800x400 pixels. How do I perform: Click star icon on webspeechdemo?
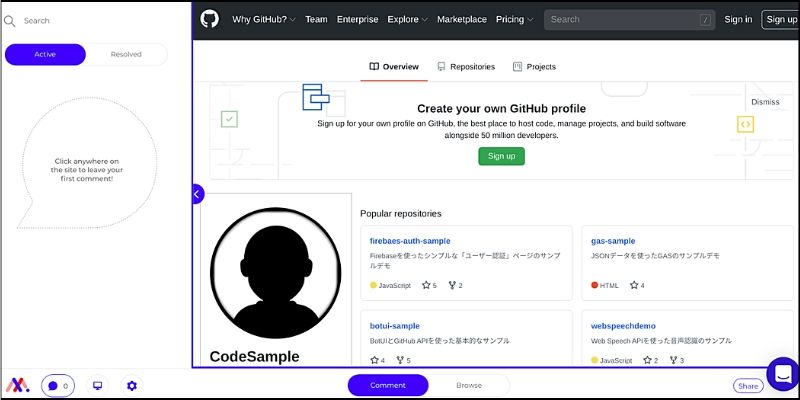[x=647, y=360]
